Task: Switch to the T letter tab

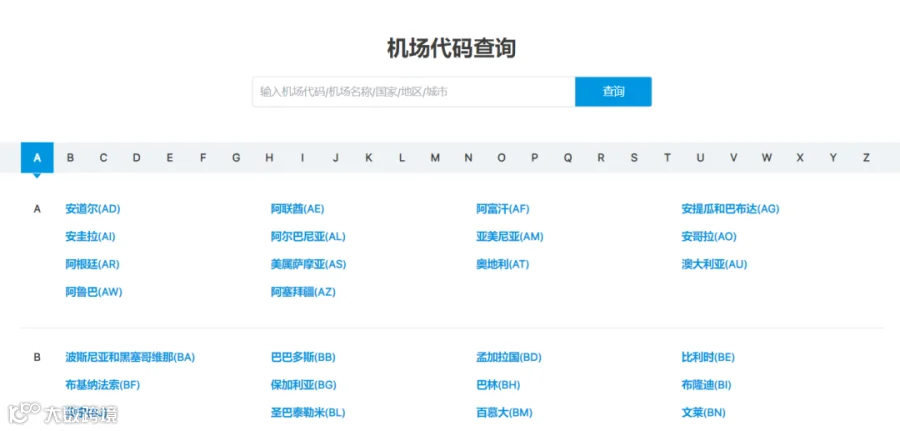Action: click(667, 158)
